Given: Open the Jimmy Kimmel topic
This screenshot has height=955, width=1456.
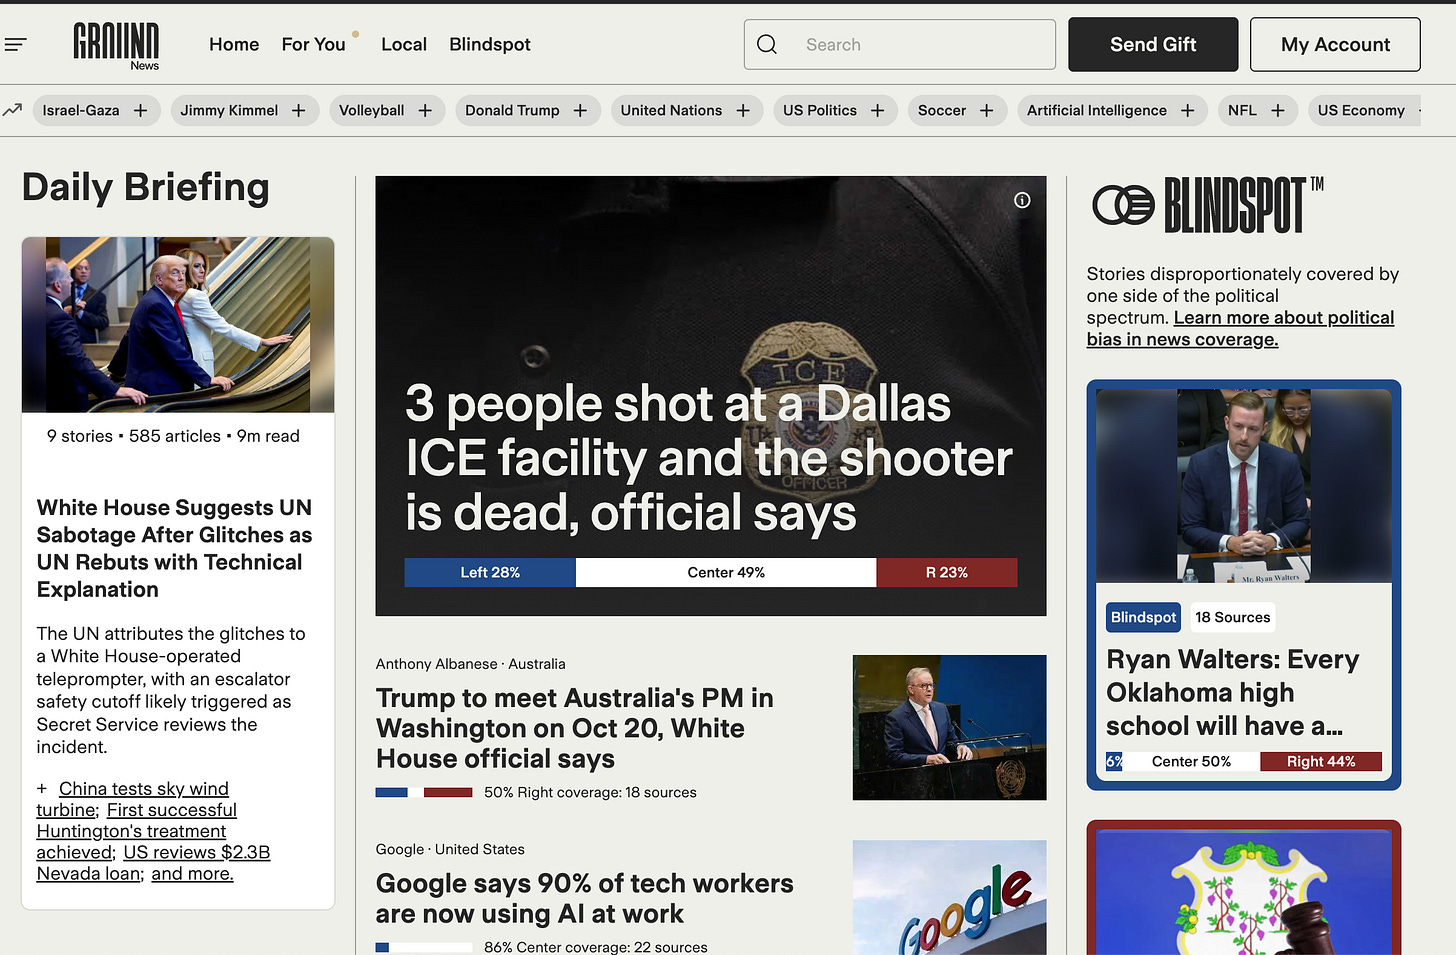Looking at the screenshot, I should [229, 110].
